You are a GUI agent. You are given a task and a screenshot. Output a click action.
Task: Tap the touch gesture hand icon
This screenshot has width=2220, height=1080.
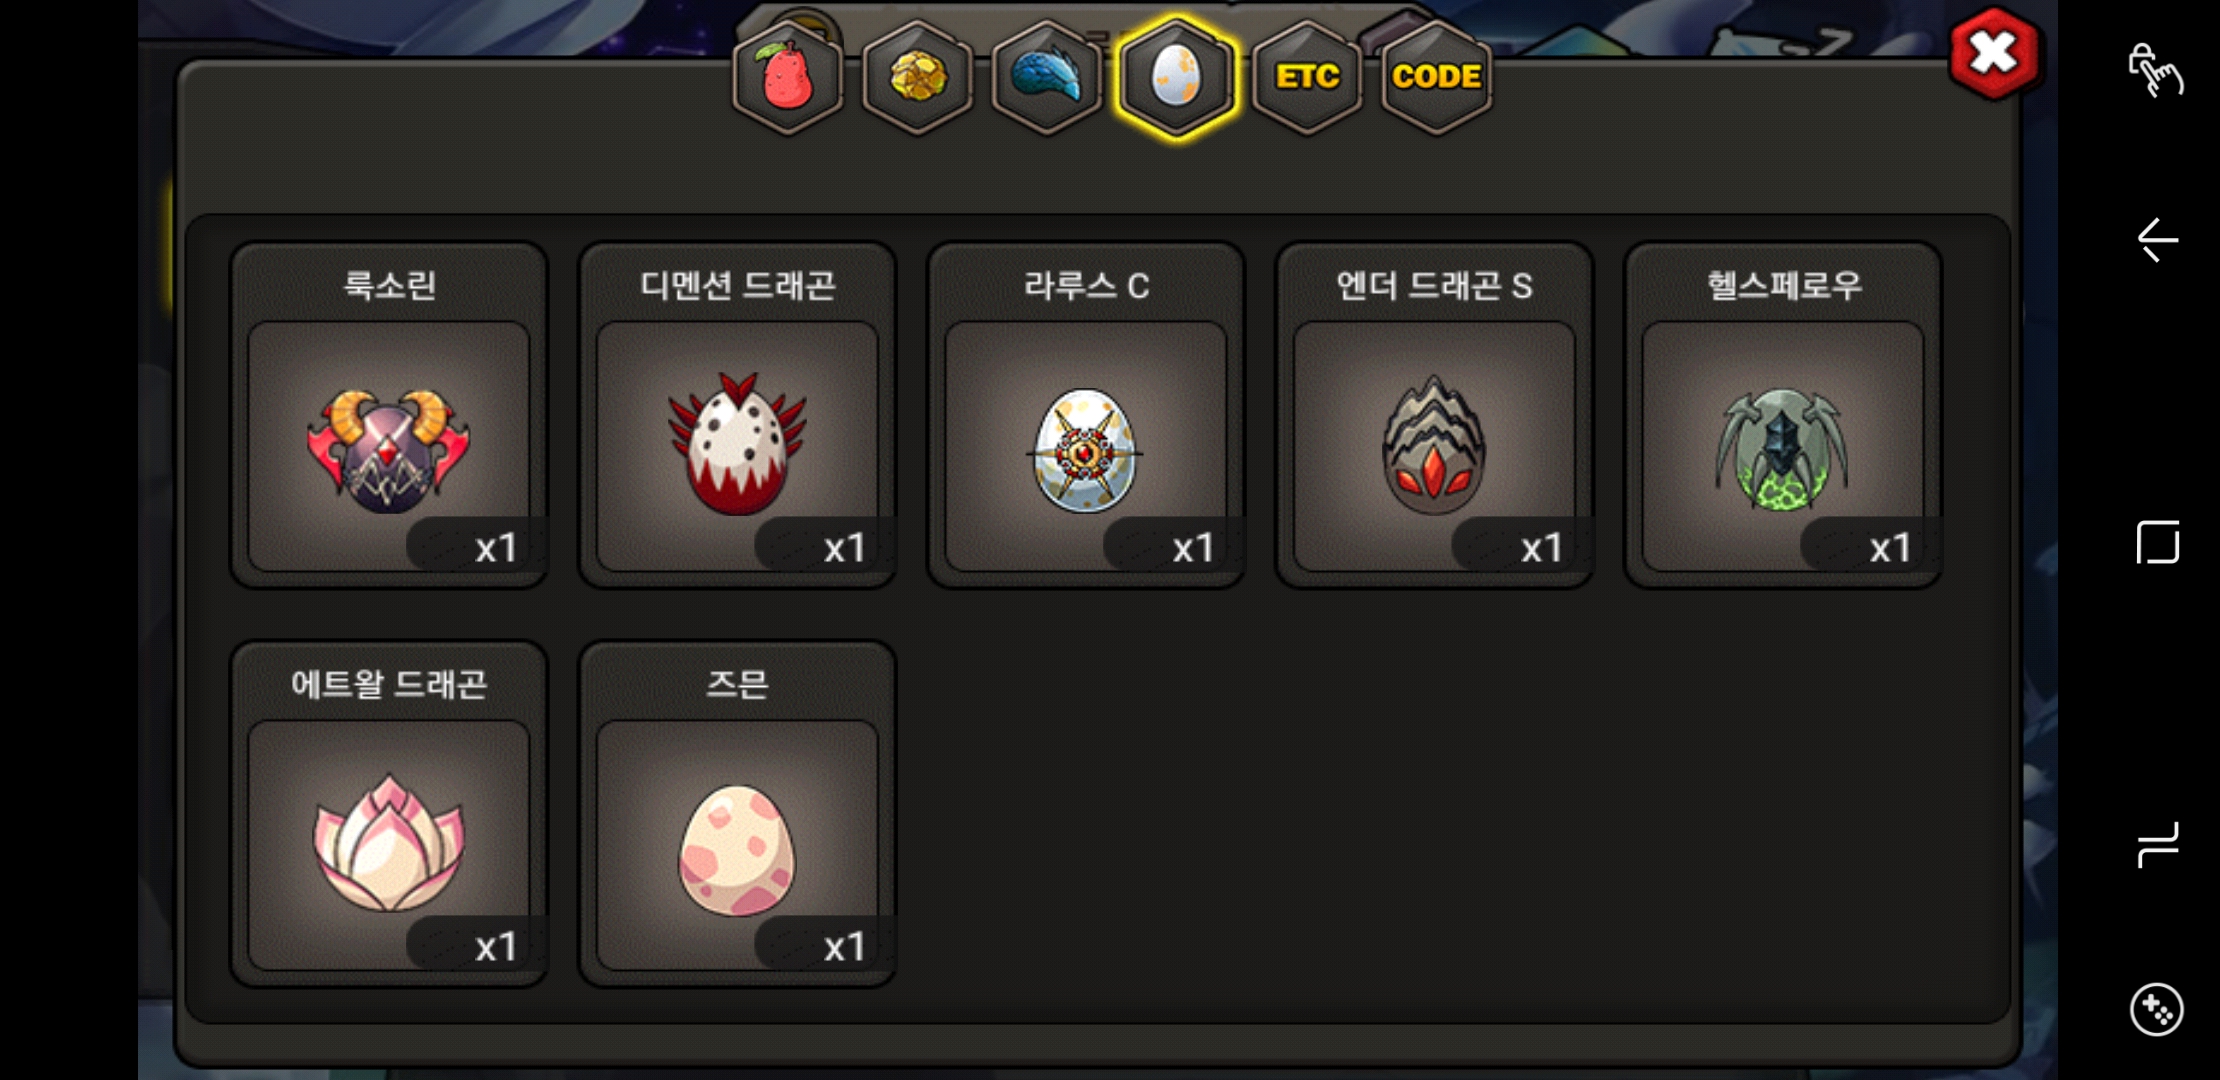(x=2156, y=70)
